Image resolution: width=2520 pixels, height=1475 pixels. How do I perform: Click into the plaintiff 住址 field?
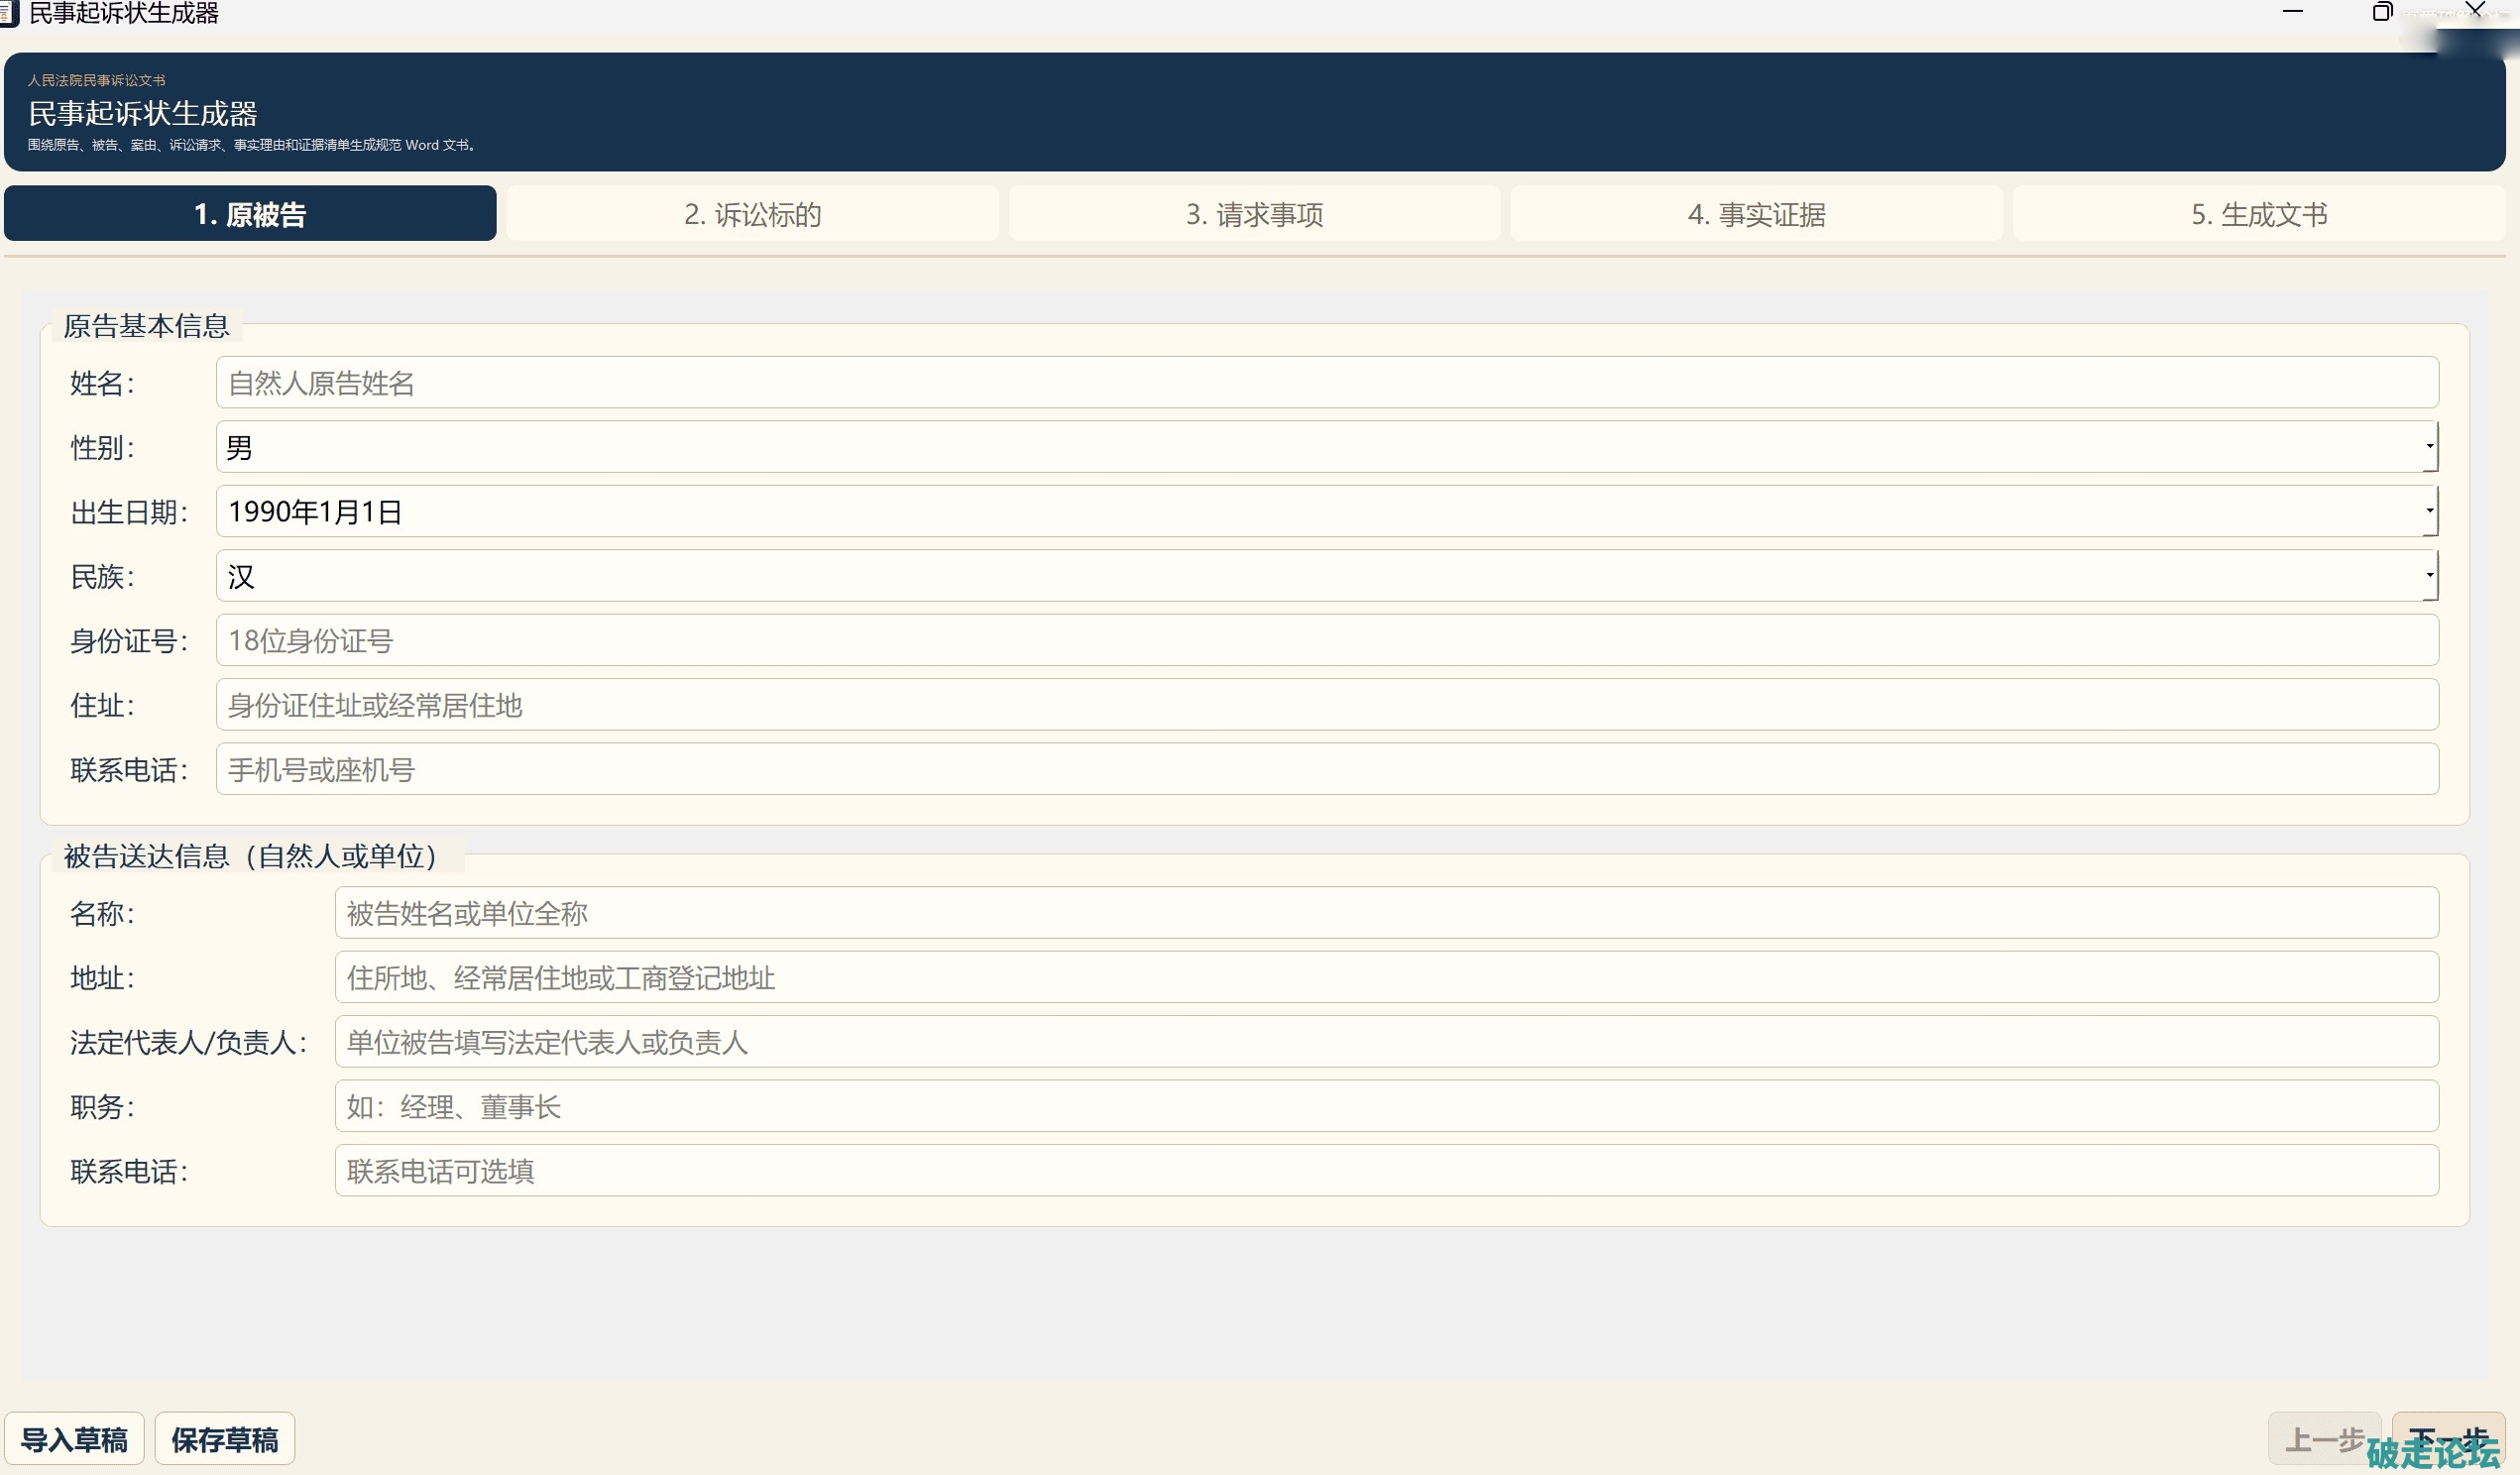[x=1326, y=705]
